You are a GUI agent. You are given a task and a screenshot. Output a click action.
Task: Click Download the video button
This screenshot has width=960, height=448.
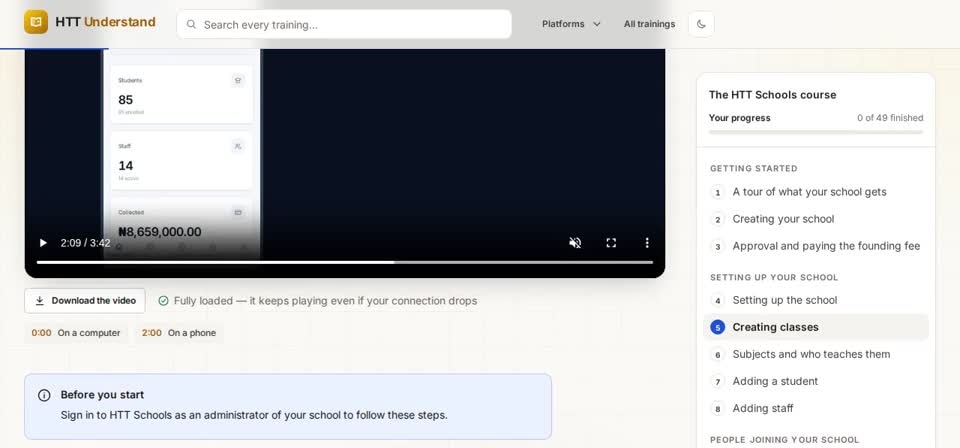[x=85, y=301]
